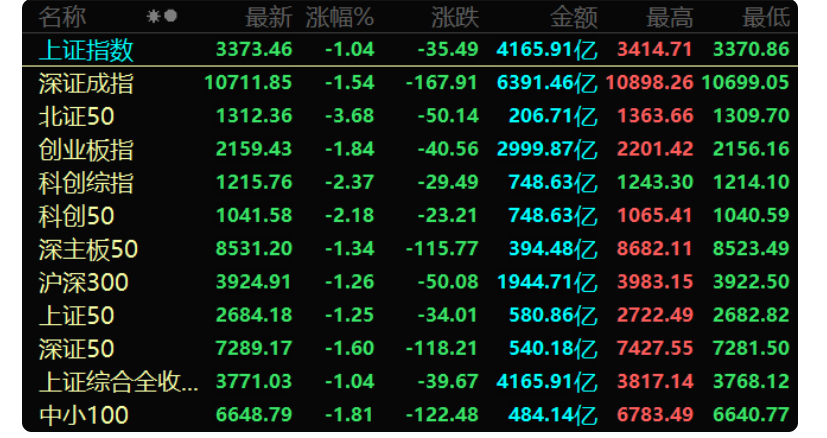Image resolution: width=827 pixels, height=438 pixels.
Task: Click low value 10699.05
Action: coord(745,83)
